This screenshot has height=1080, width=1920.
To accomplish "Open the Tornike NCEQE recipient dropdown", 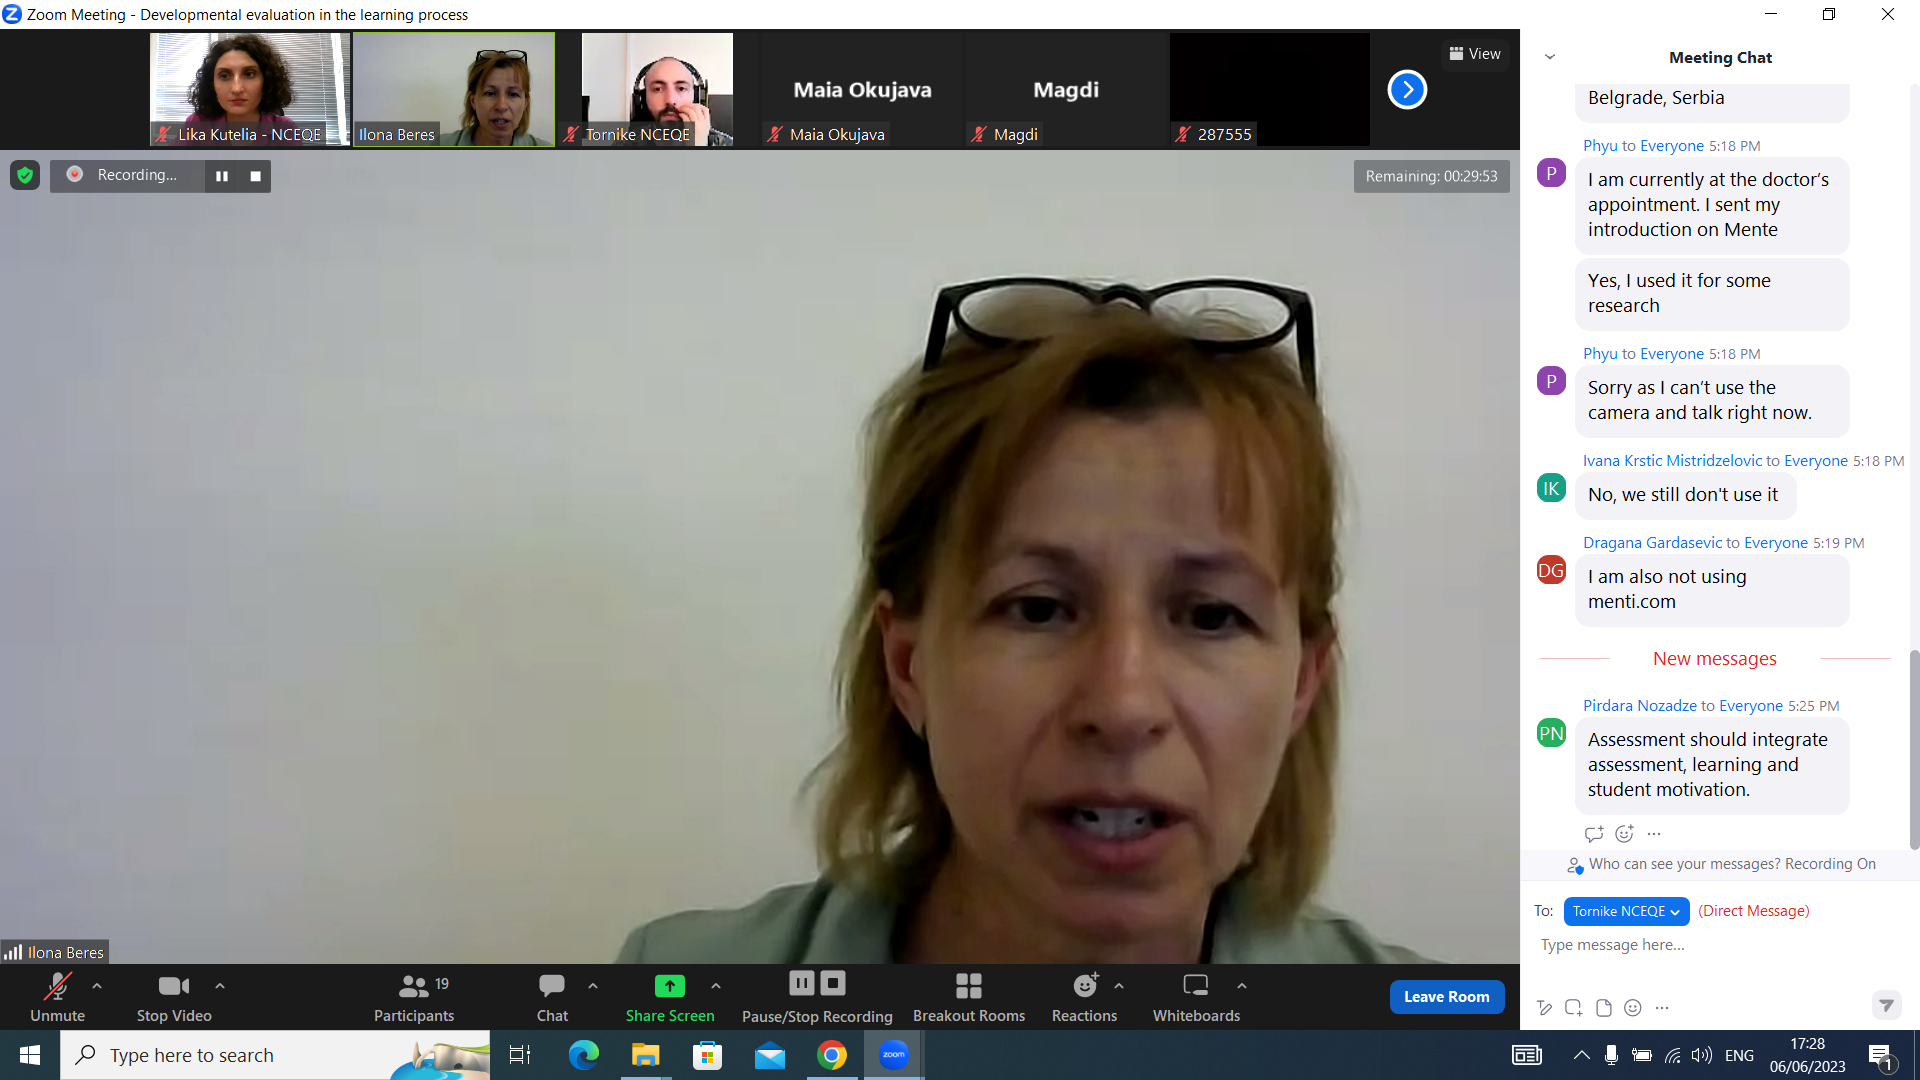I will (1626, 911).
